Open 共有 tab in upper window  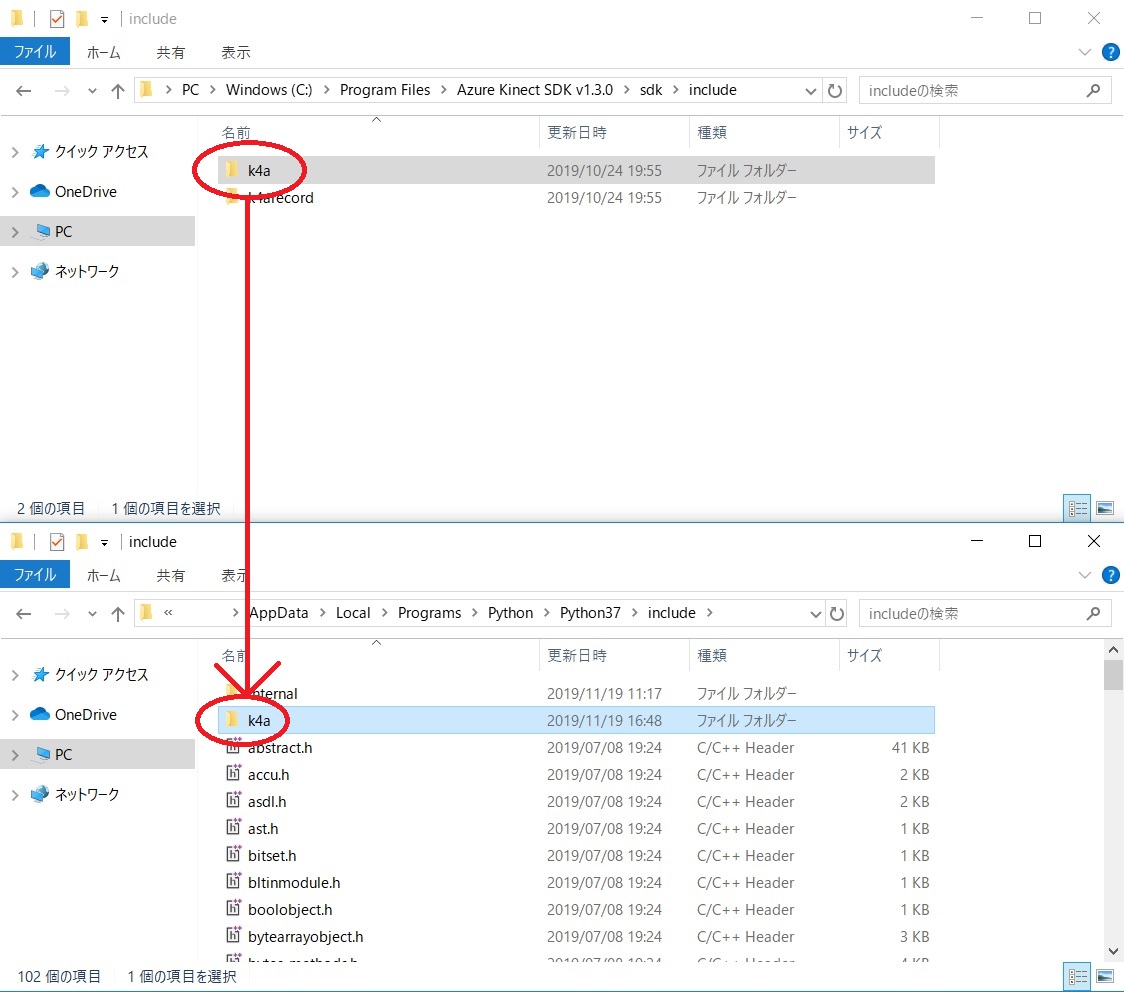171,52
